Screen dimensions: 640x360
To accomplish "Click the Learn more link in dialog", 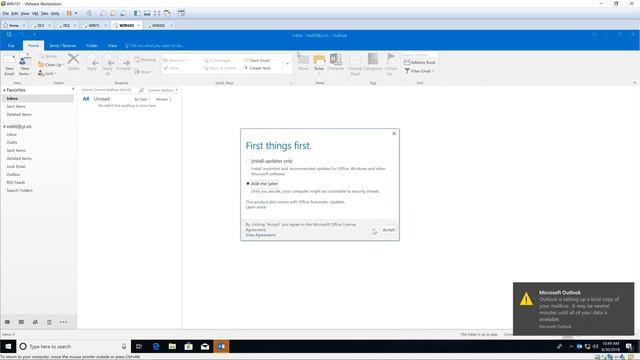I will tap(256, 207).
